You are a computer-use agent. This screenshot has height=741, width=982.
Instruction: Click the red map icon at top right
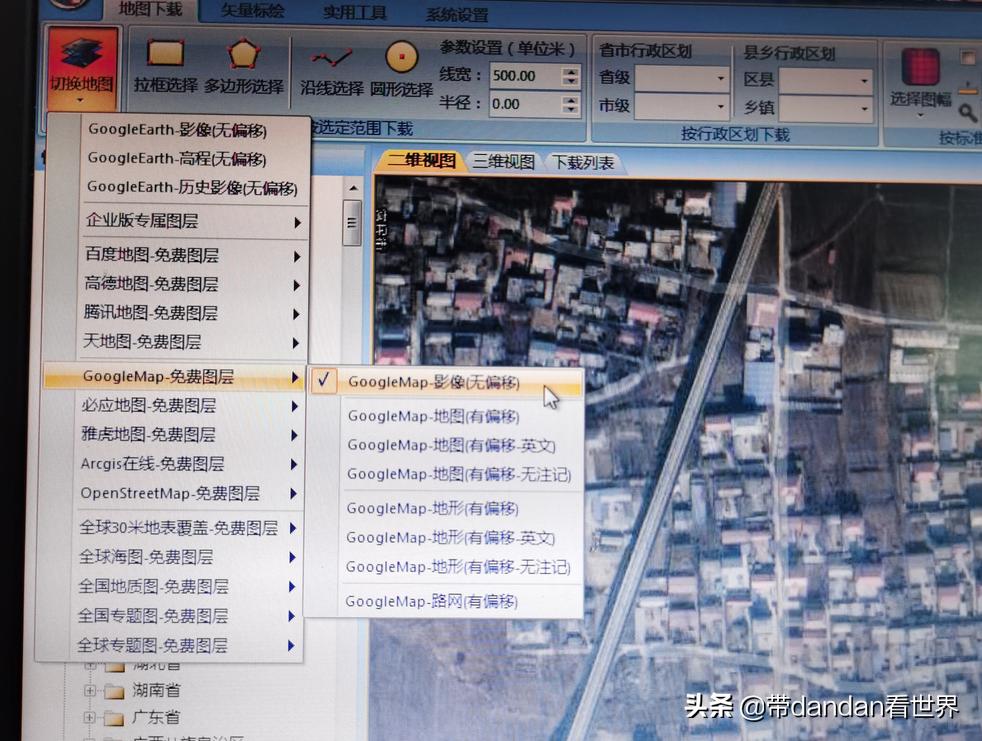[966, 56]
